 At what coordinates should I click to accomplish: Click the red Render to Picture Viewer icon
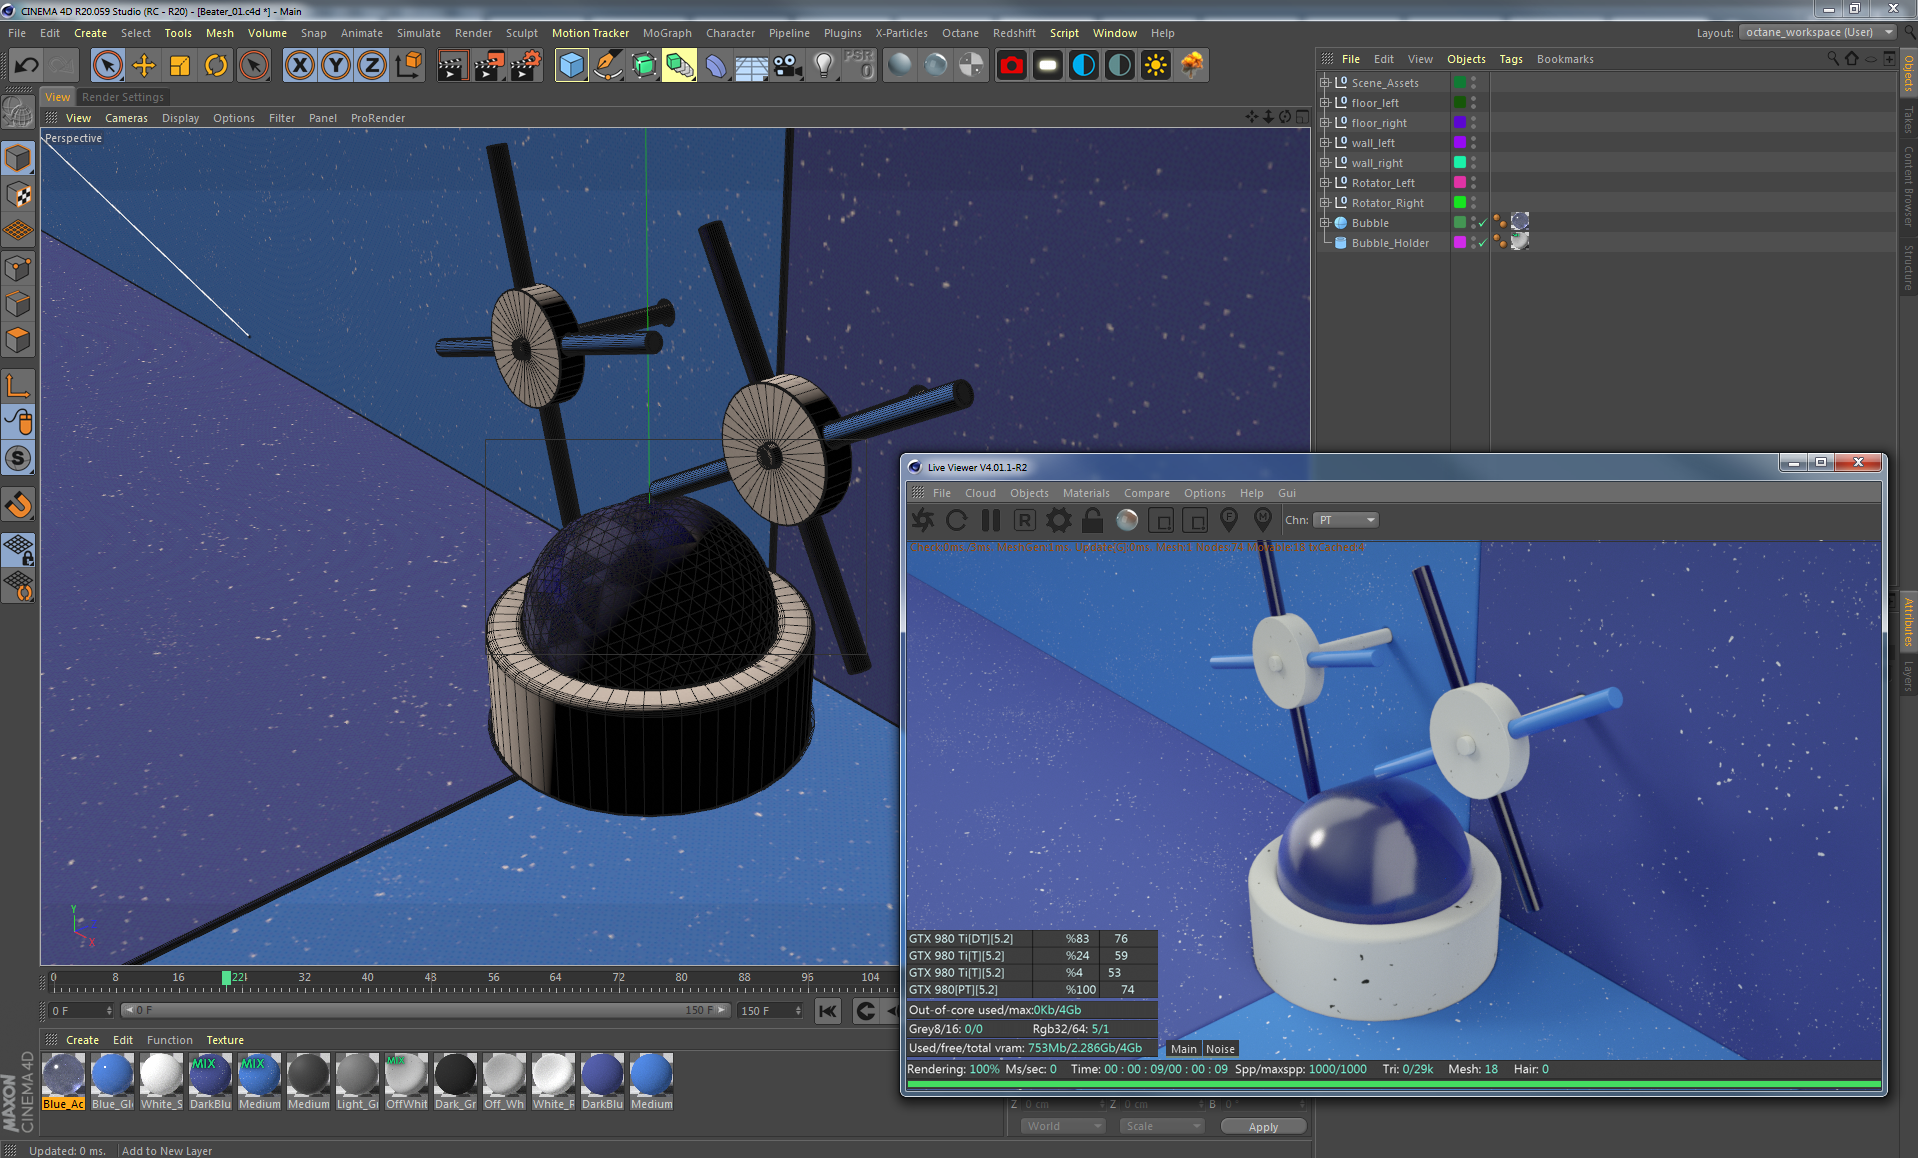[1011, 65]
